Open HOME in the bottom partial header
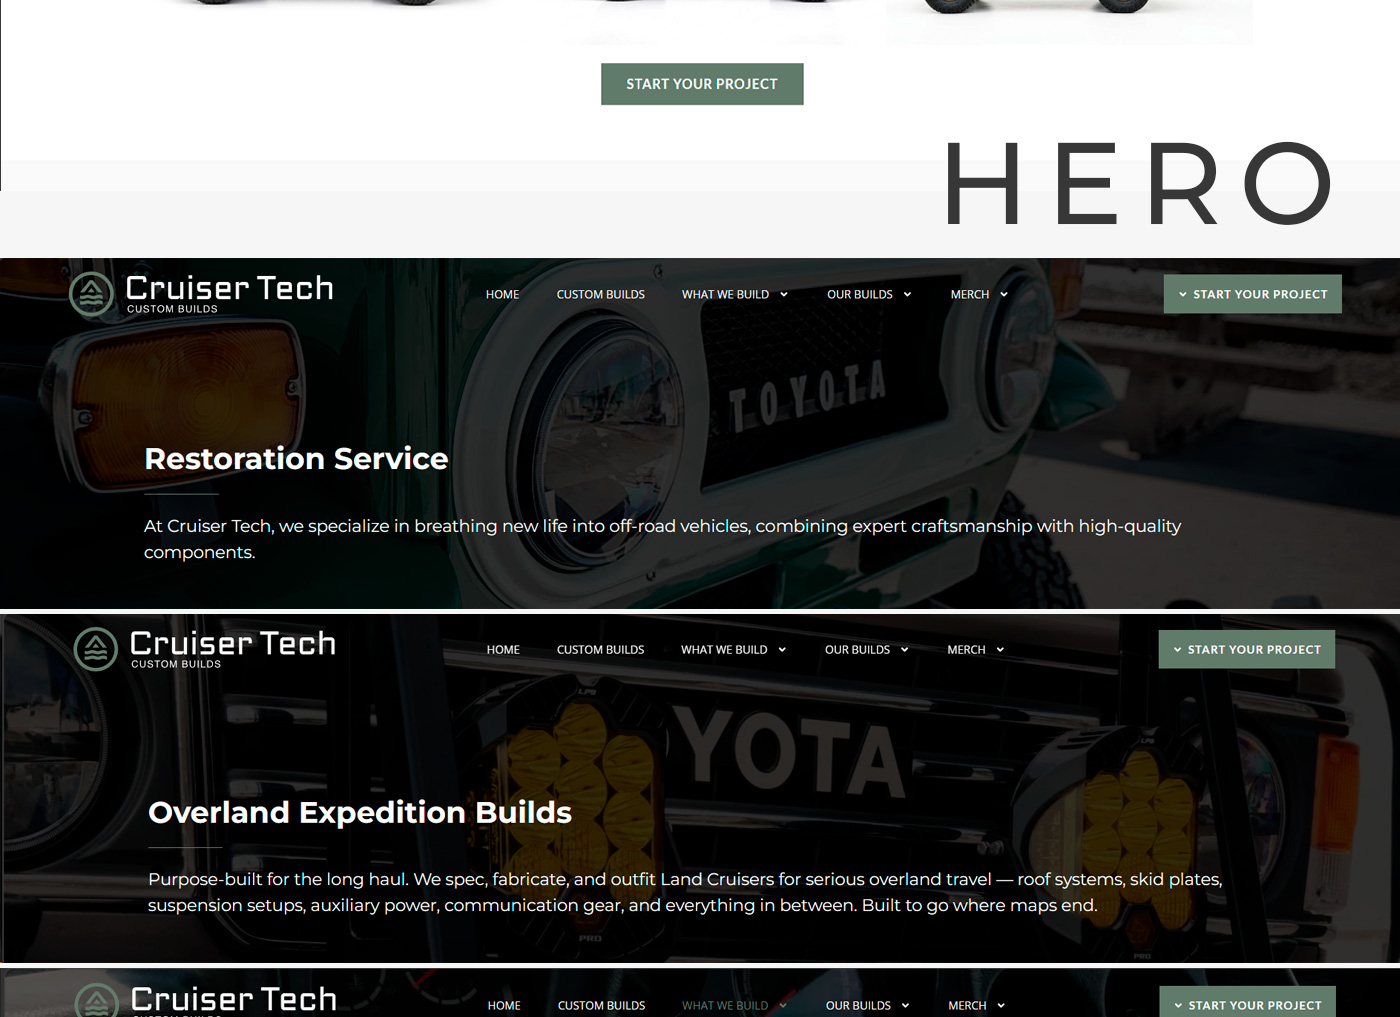The height and width of the screenshot is (1017, 1400). point(504,1005)
